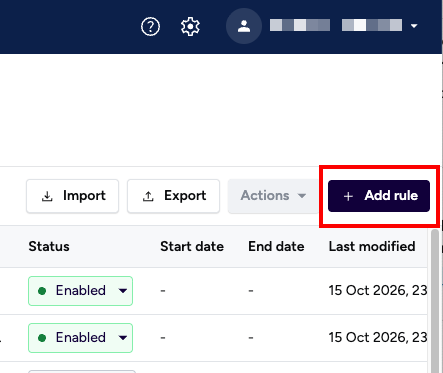
Task: Click the Import button
Action: tap(72, 196)
